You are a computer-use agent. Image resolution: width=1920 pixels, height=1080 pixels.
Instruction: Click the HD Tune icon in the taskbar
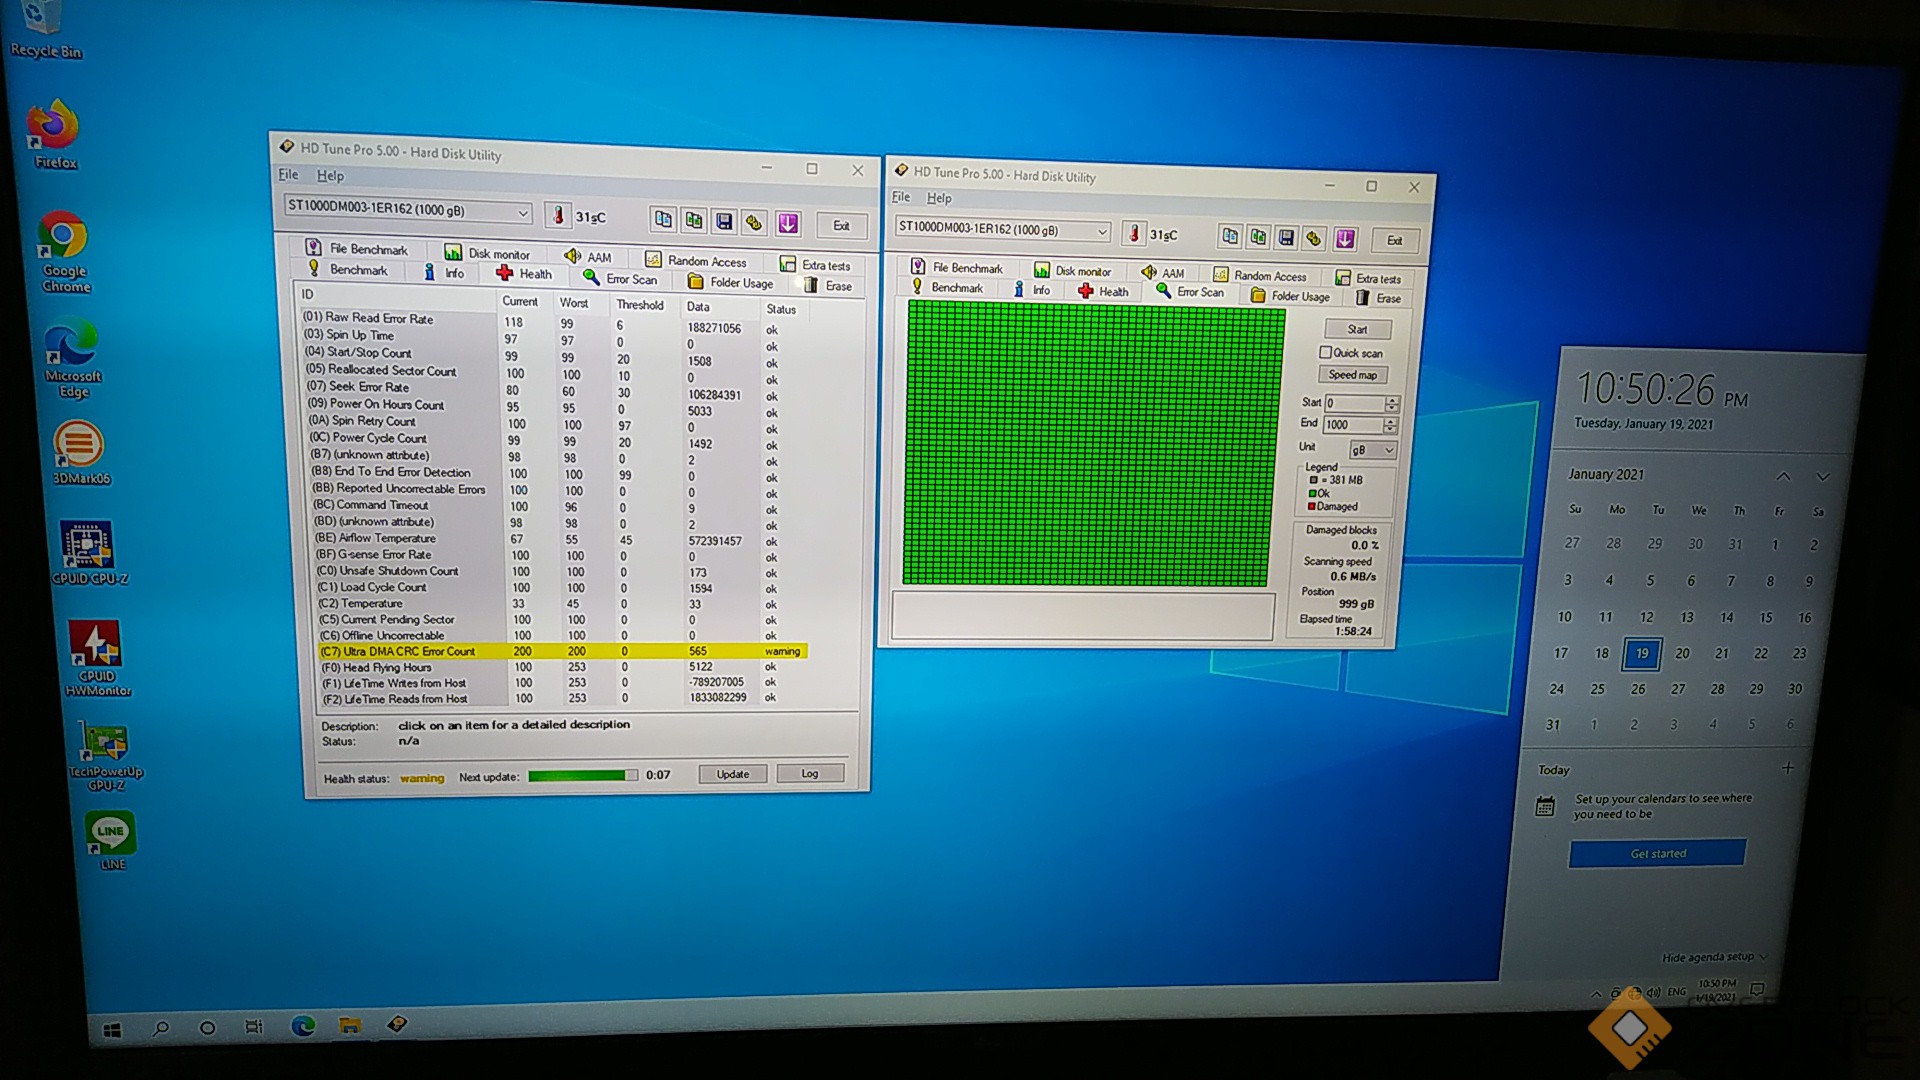tap(397, 1024)
